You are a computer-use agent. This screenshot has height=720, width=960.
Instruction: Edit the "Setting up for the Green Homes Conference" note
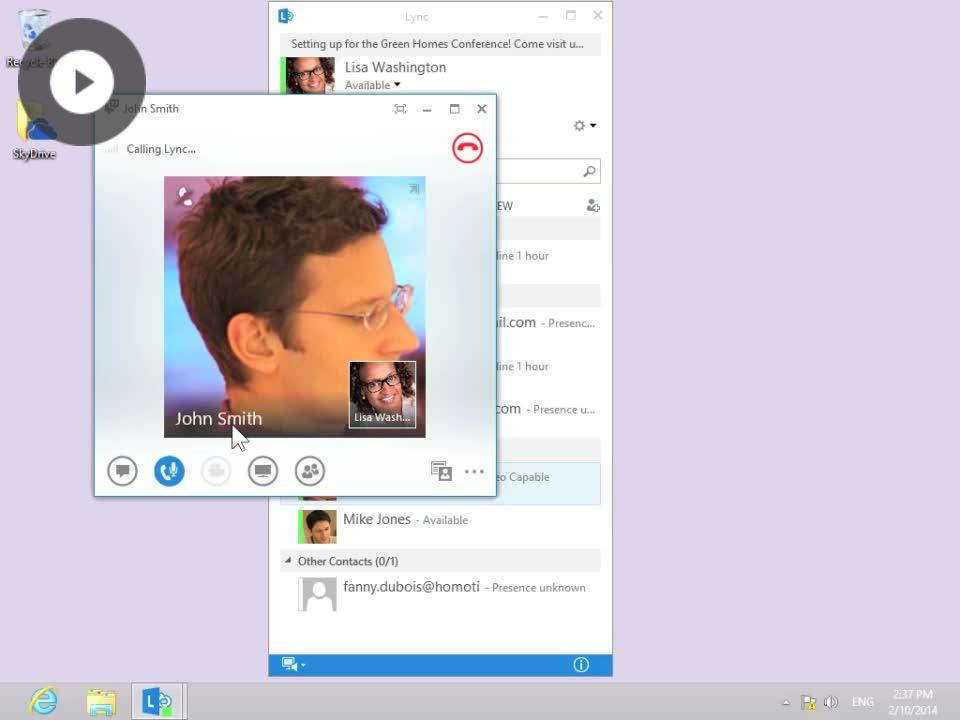(440, 44)
